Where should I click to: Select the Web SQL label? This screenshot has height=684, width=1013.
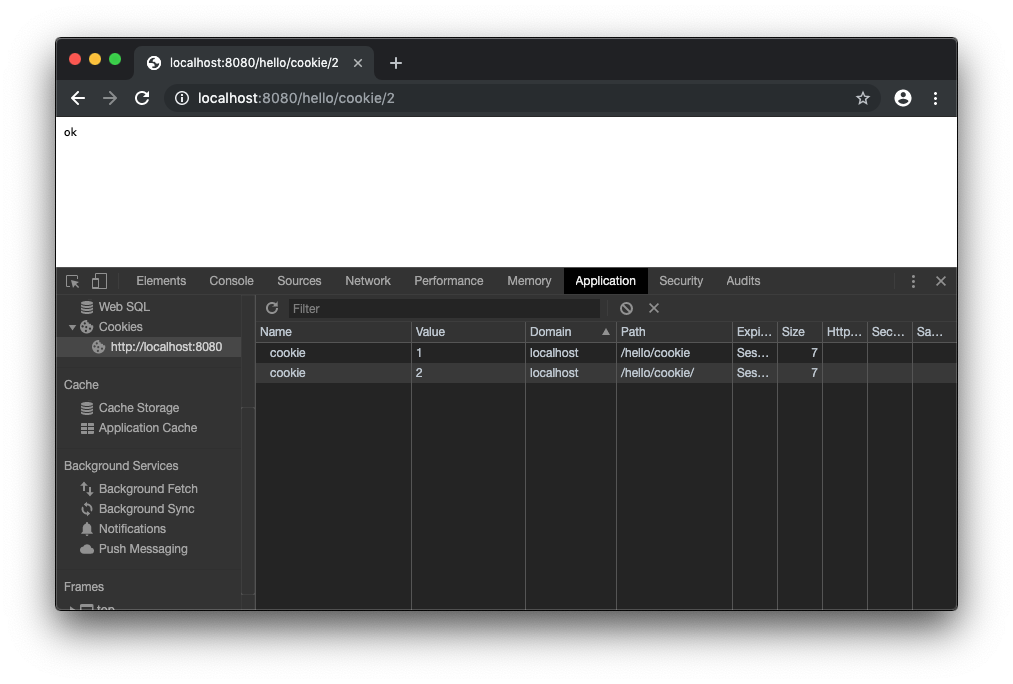(x=124, y=307)
